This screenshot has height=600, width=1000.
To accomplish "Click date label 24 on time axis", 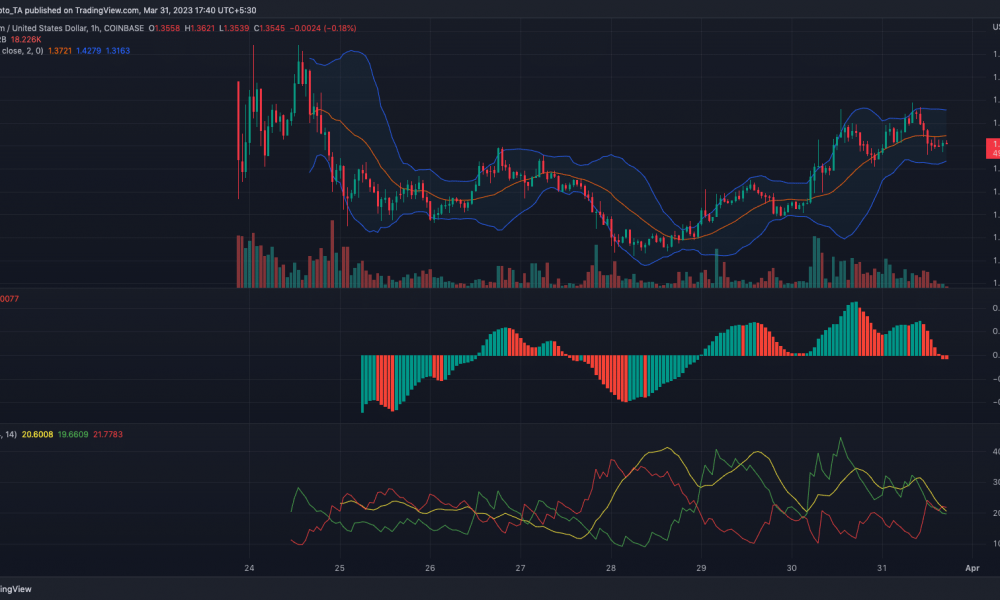I will click(x=249, y=567).
